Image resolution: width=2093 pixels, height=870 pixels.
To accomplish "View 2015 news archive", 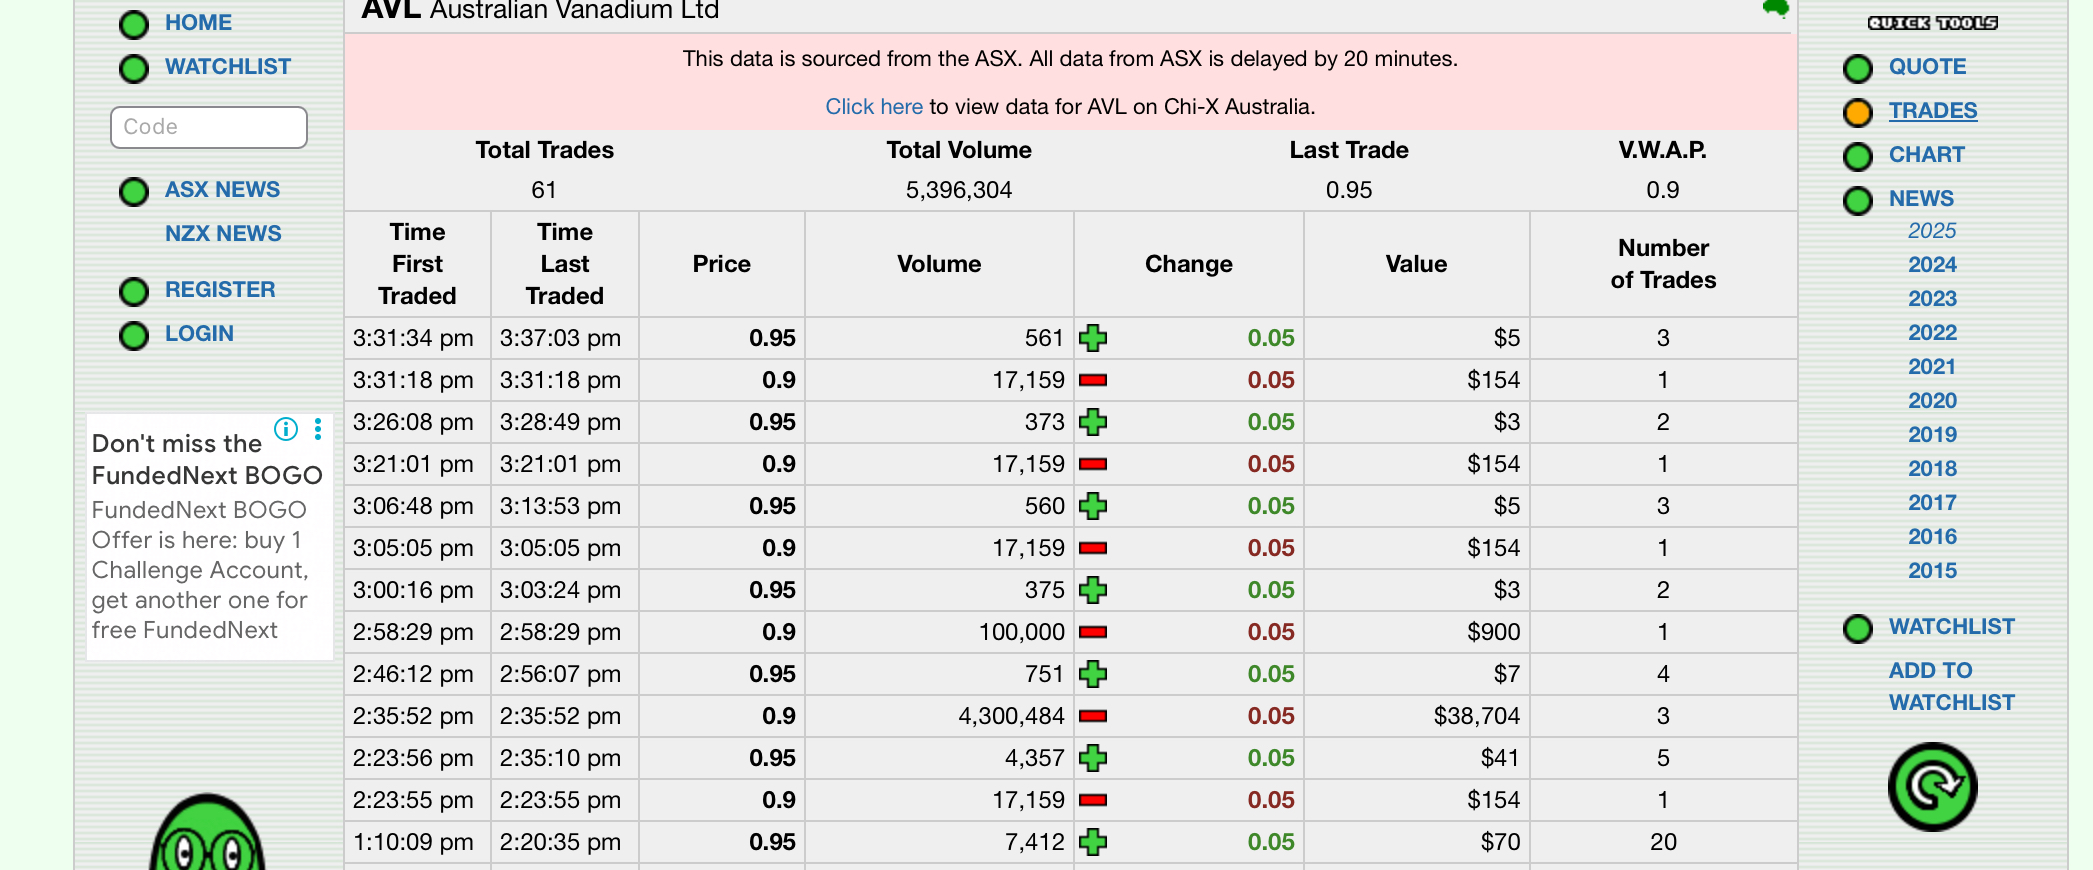I will tap(1932, 570).
